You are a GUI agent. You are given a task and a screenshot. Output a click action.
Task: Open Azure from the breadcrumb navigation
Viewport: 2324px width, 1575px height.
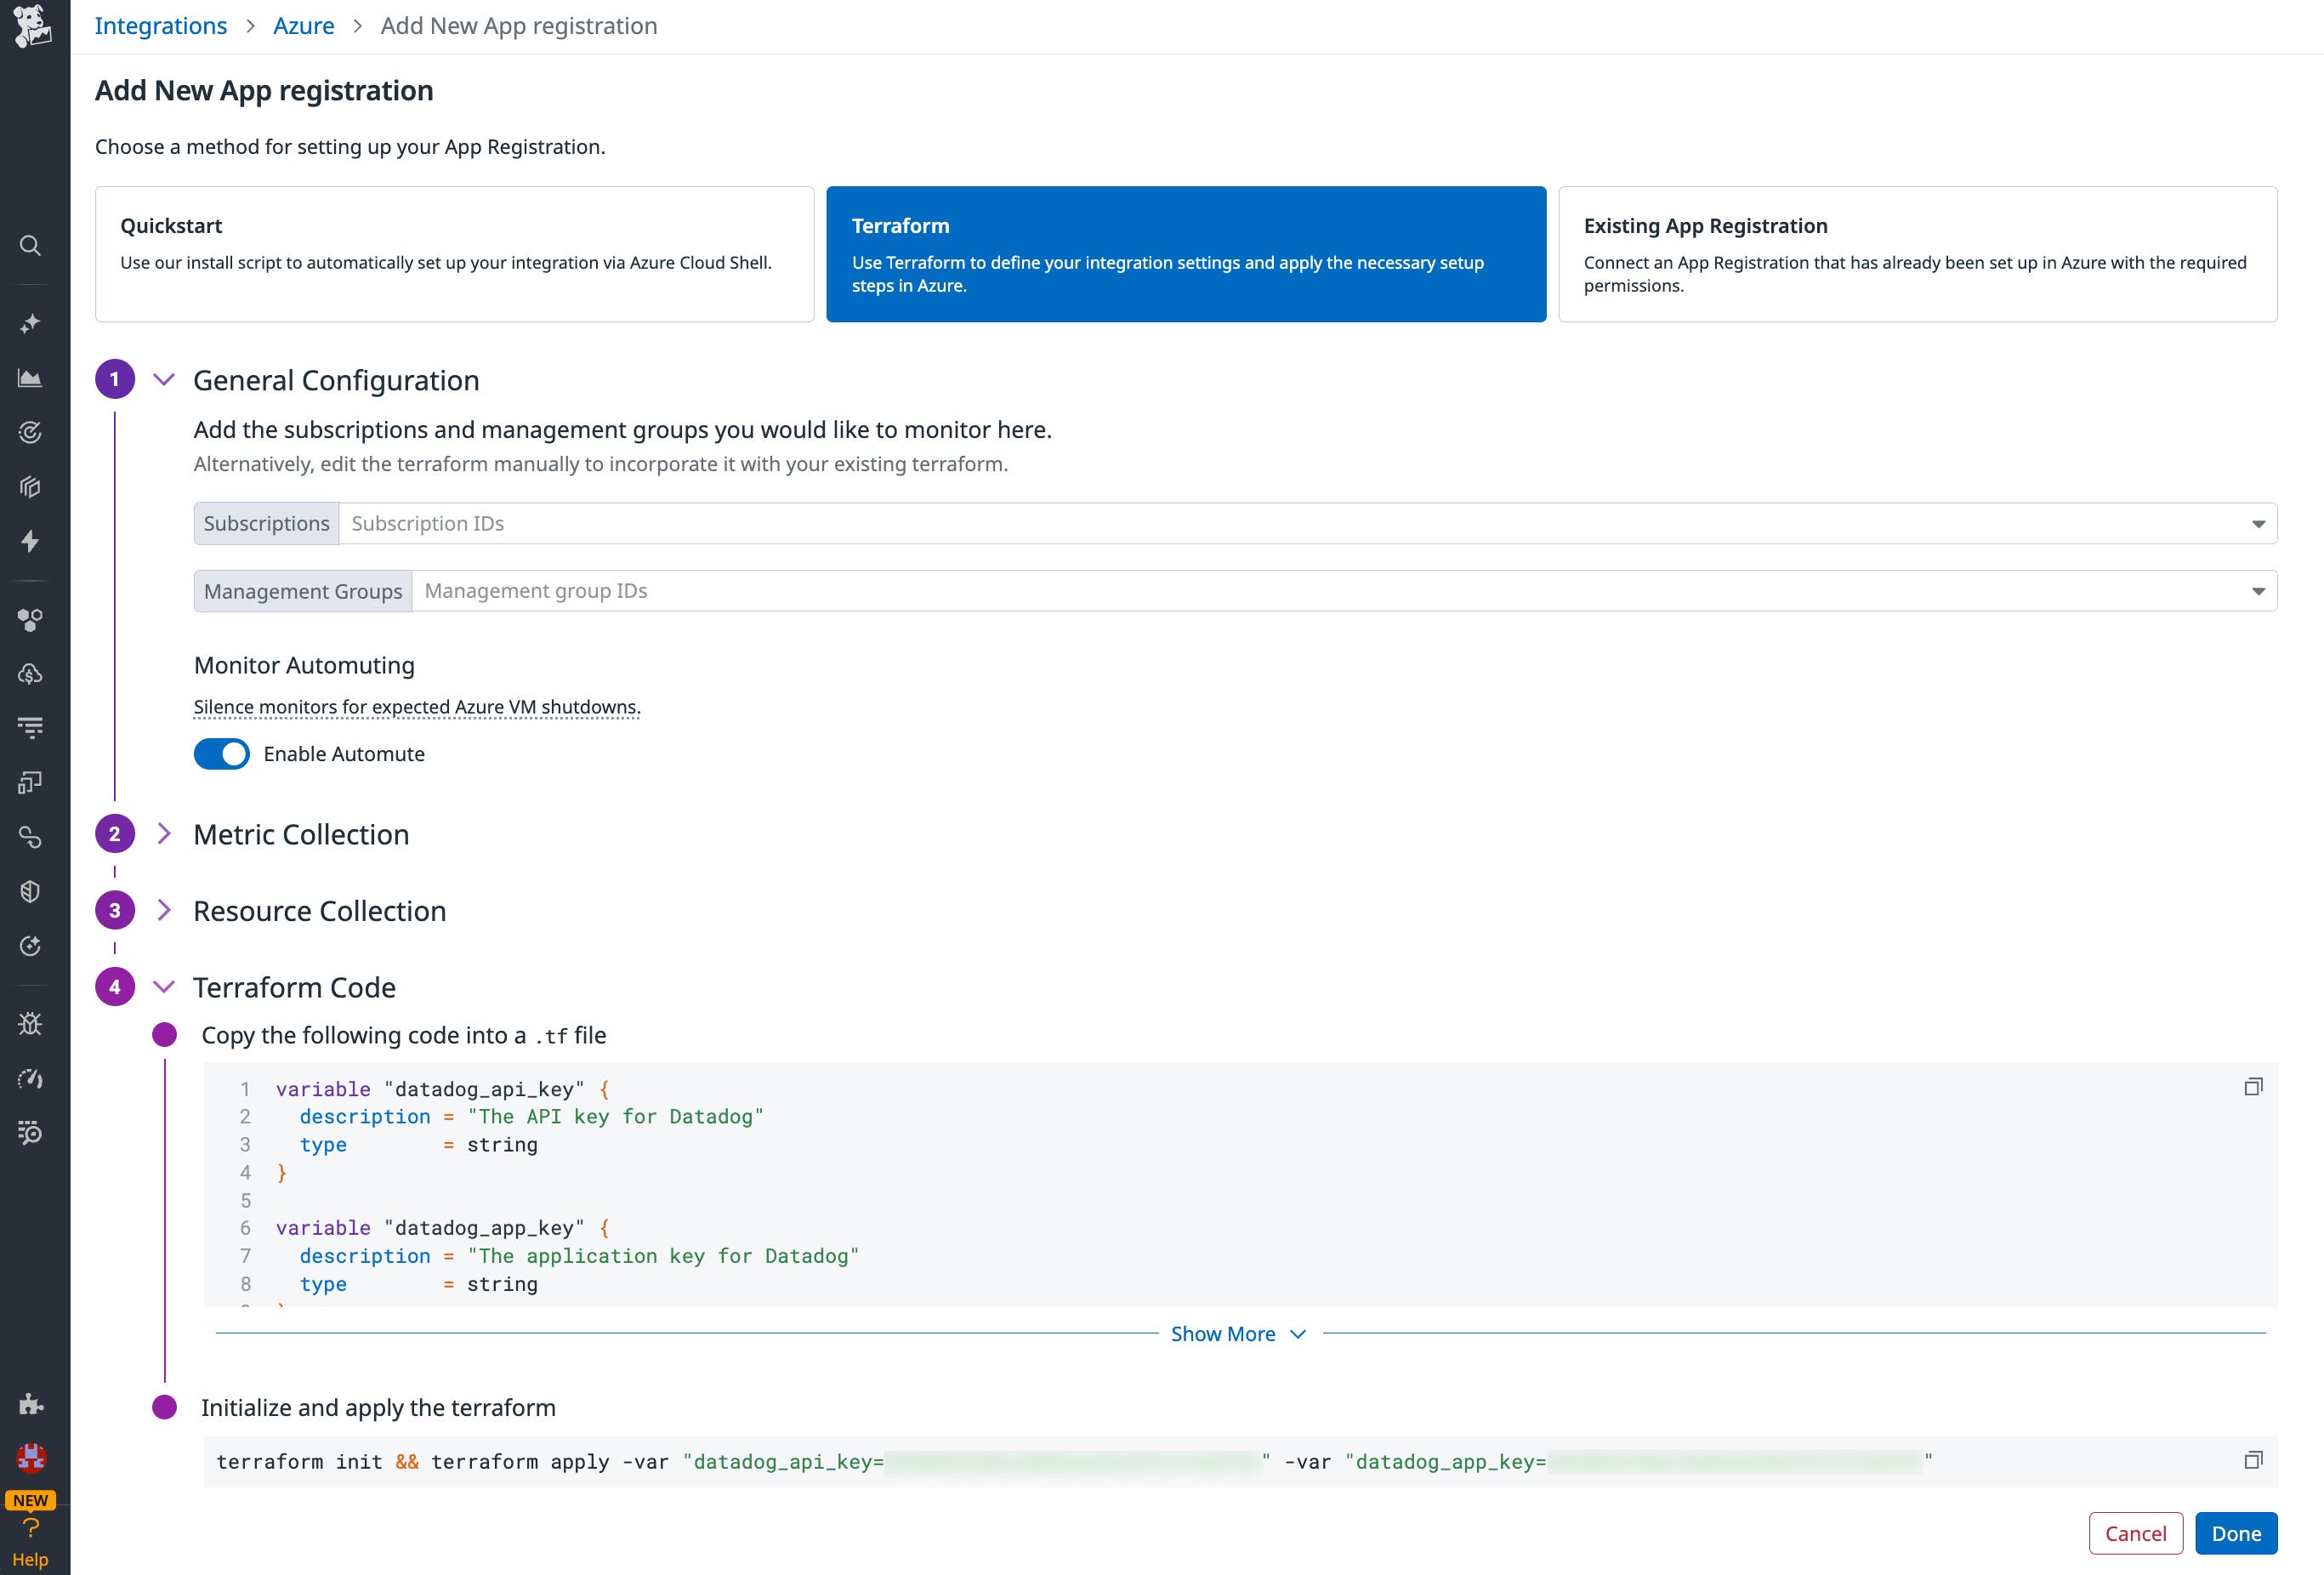pos(303,25)
